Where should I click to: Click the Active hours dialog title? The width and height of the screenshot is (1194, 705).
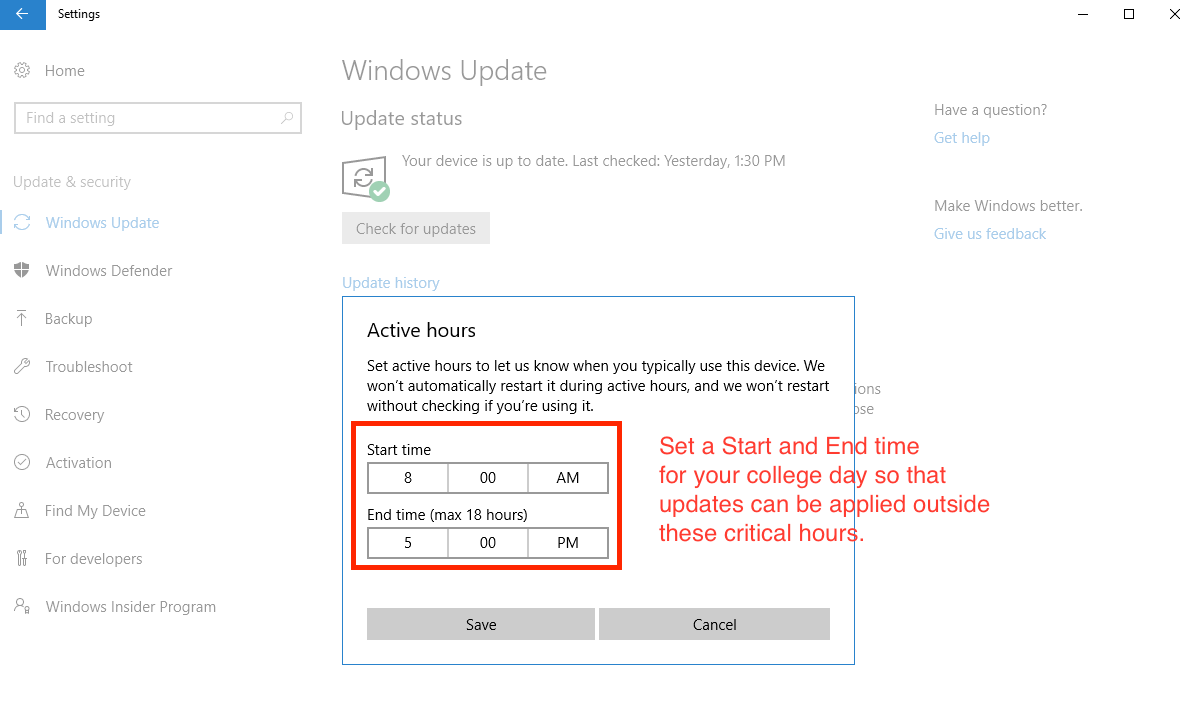[421, 330]
